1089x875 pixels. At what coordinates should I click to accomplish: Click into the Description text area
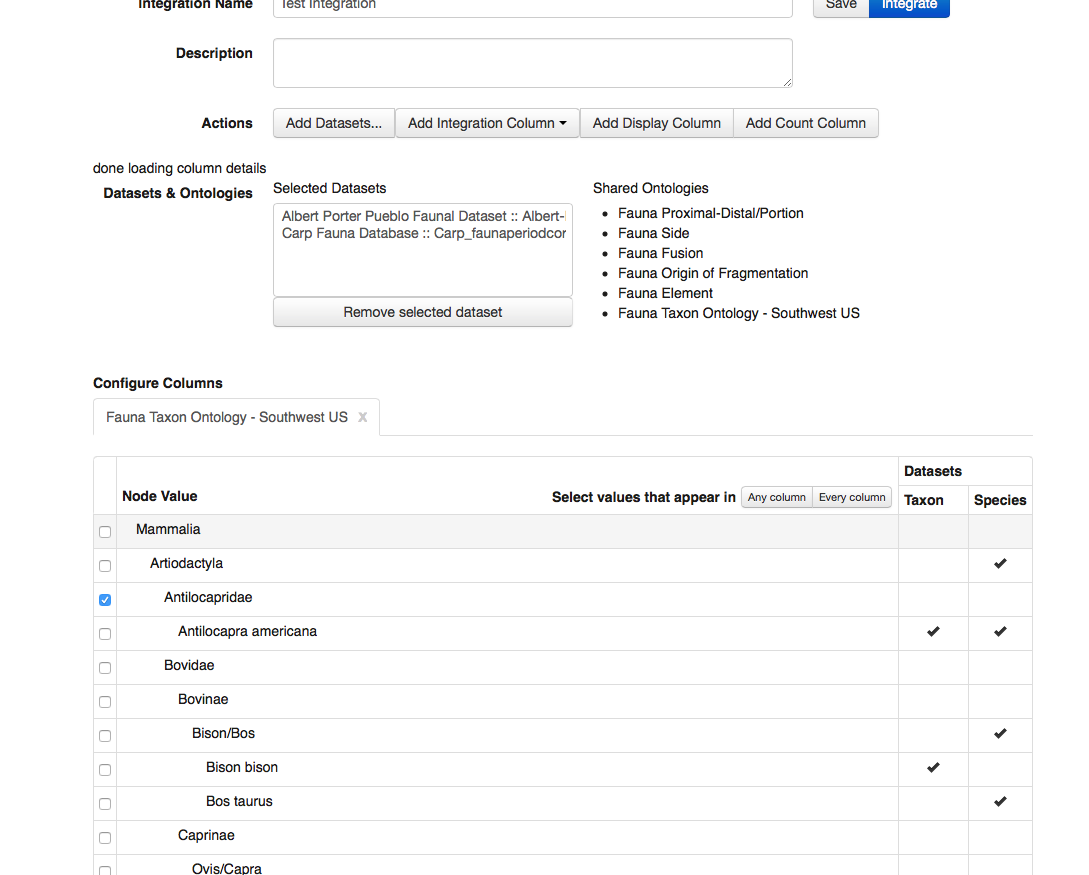click(533, 63)
